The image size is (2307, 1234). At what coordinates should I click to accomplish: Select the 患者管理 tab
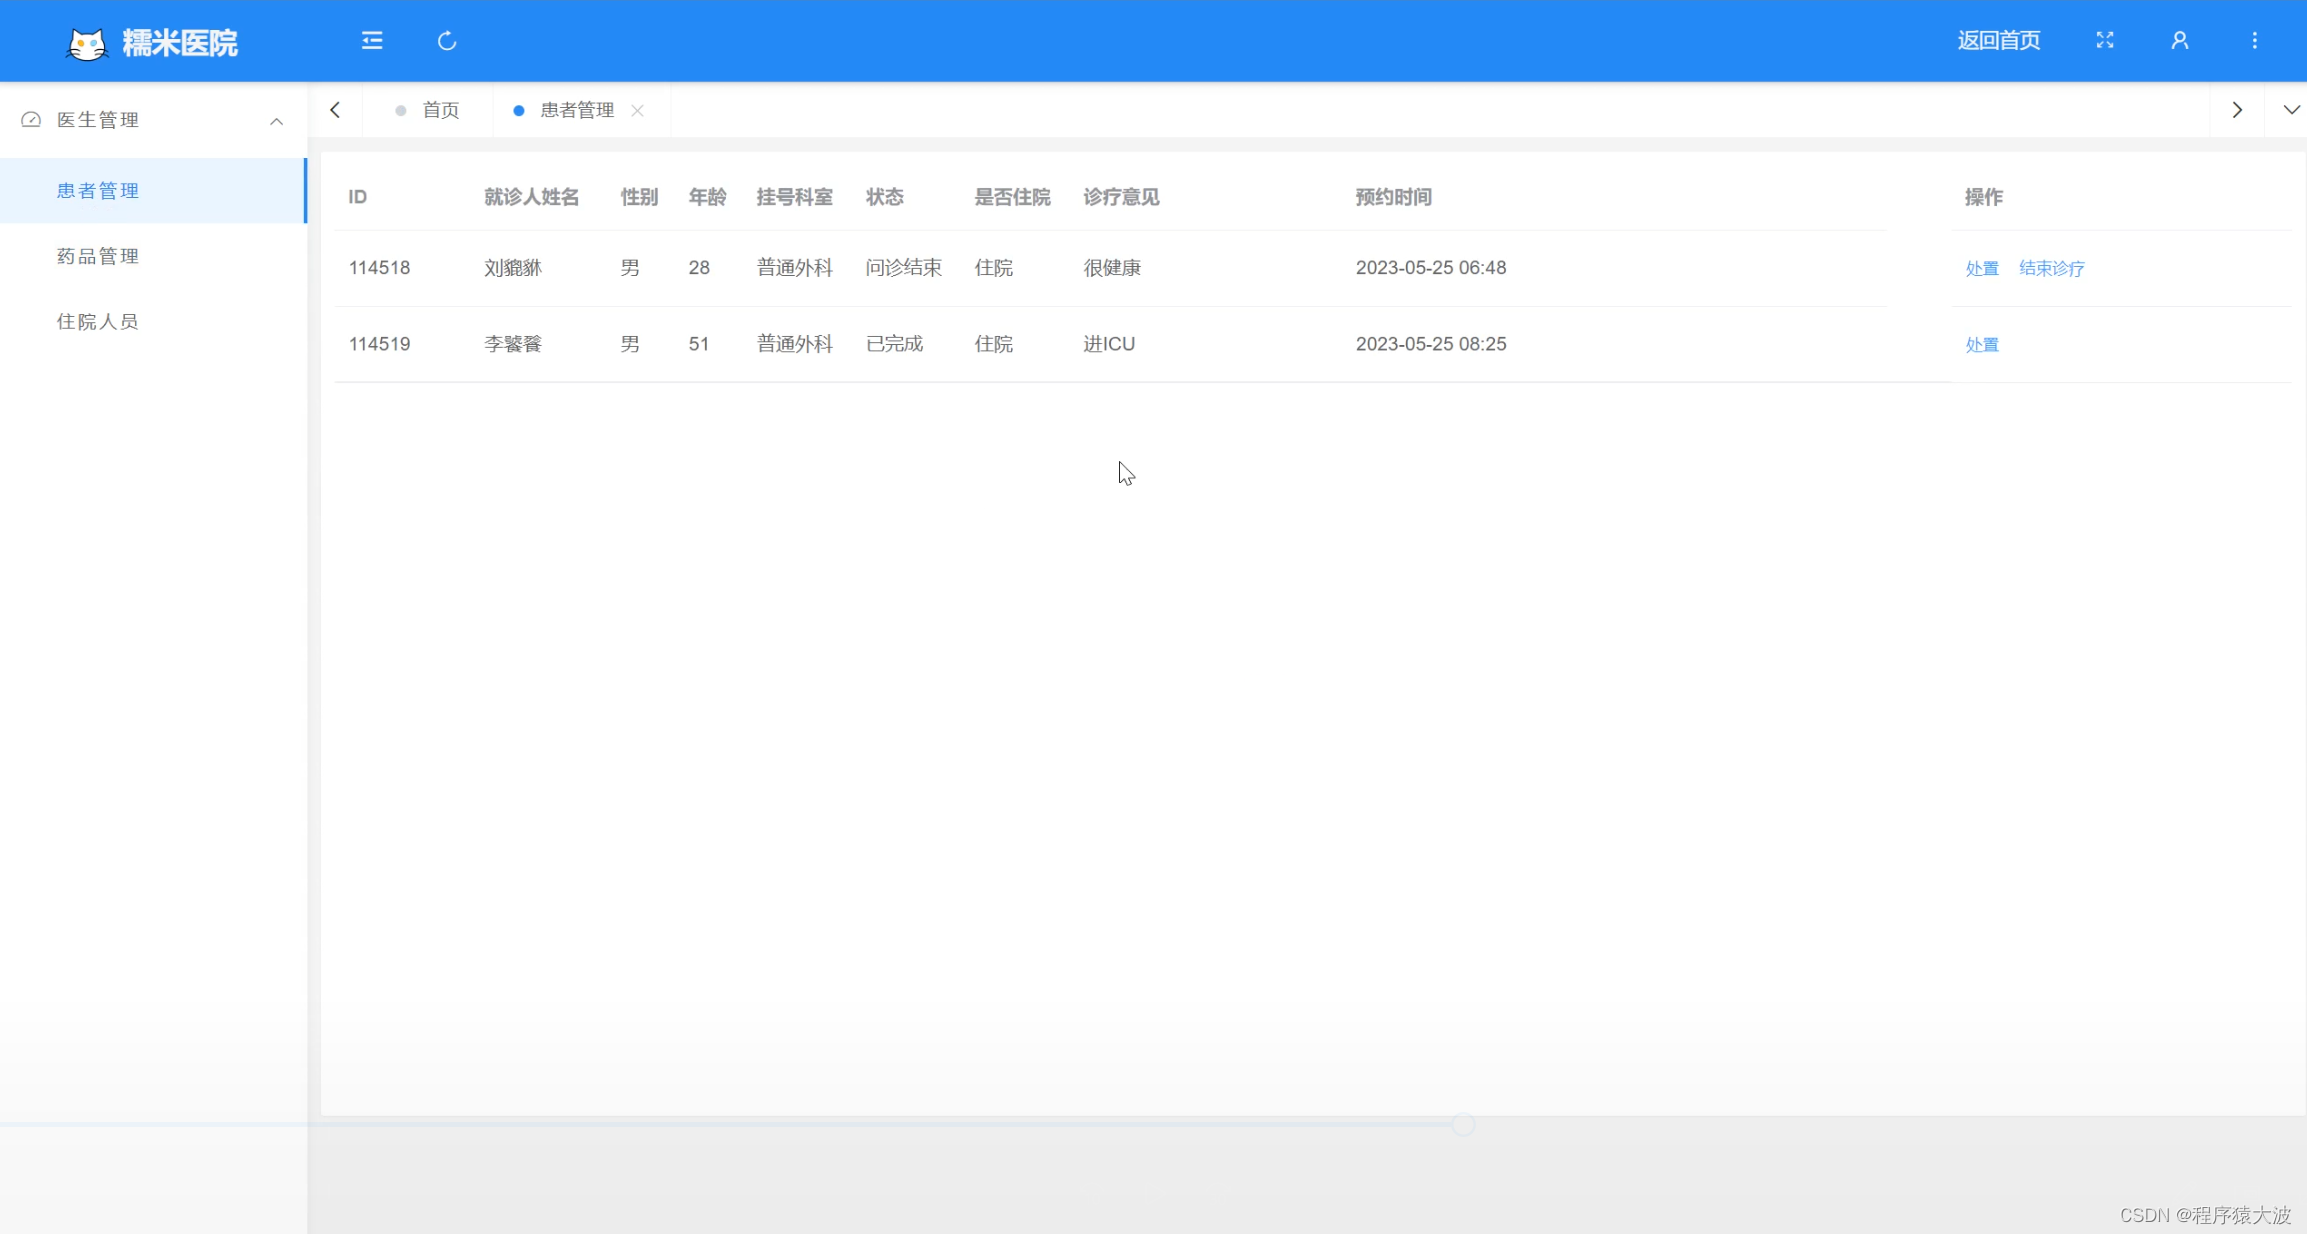click(x=576, y=110)
